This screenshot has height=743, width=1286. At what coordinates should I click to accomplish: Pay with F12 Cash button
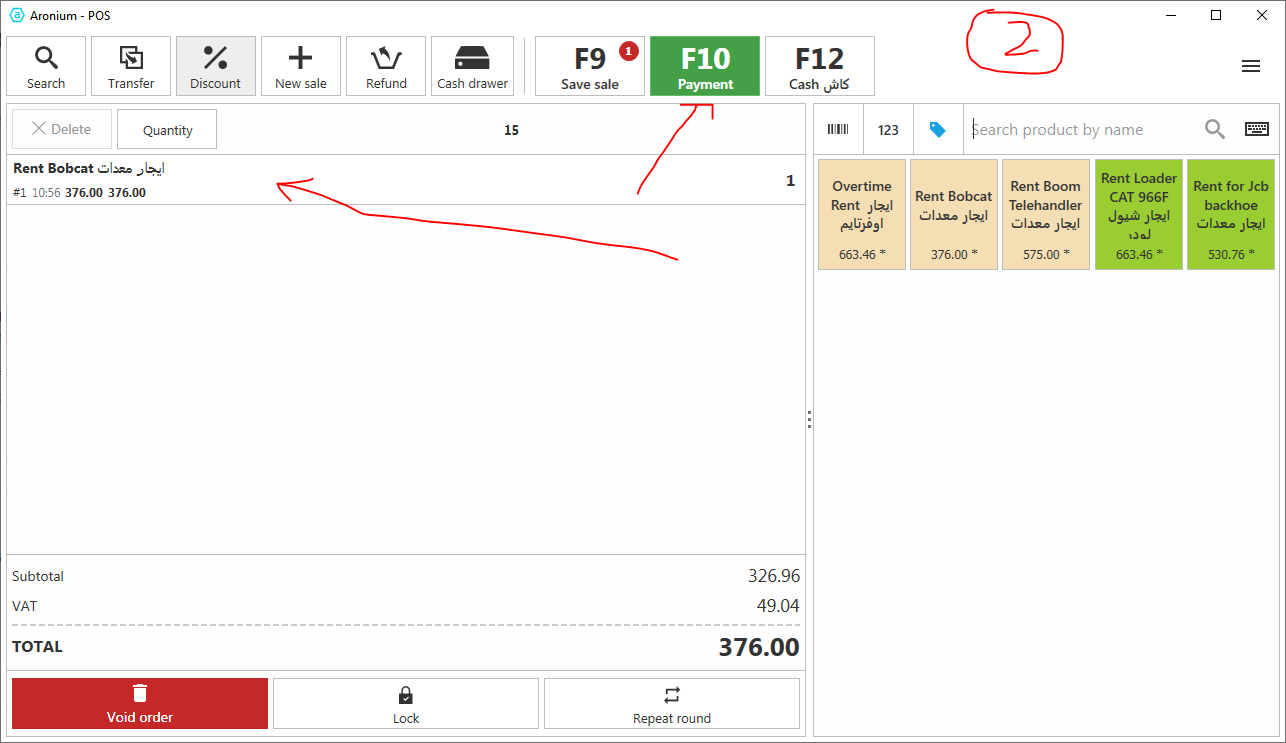click(x=819, y=67)
